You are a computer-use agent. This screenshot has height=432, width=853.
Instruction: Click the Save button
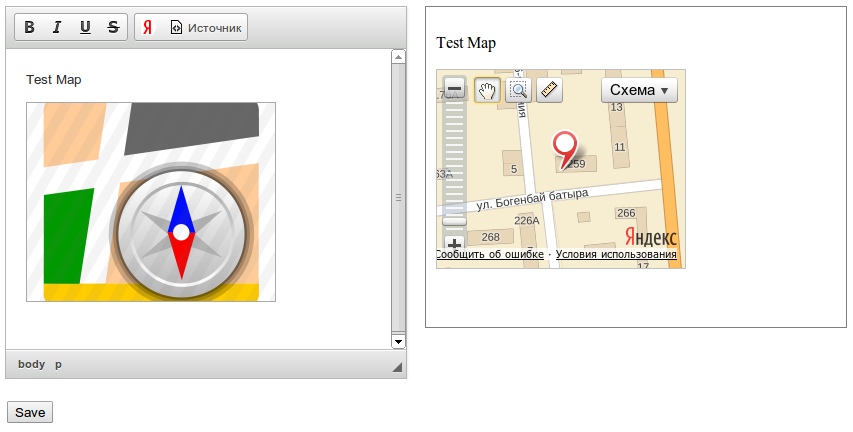tap(30, 412)
